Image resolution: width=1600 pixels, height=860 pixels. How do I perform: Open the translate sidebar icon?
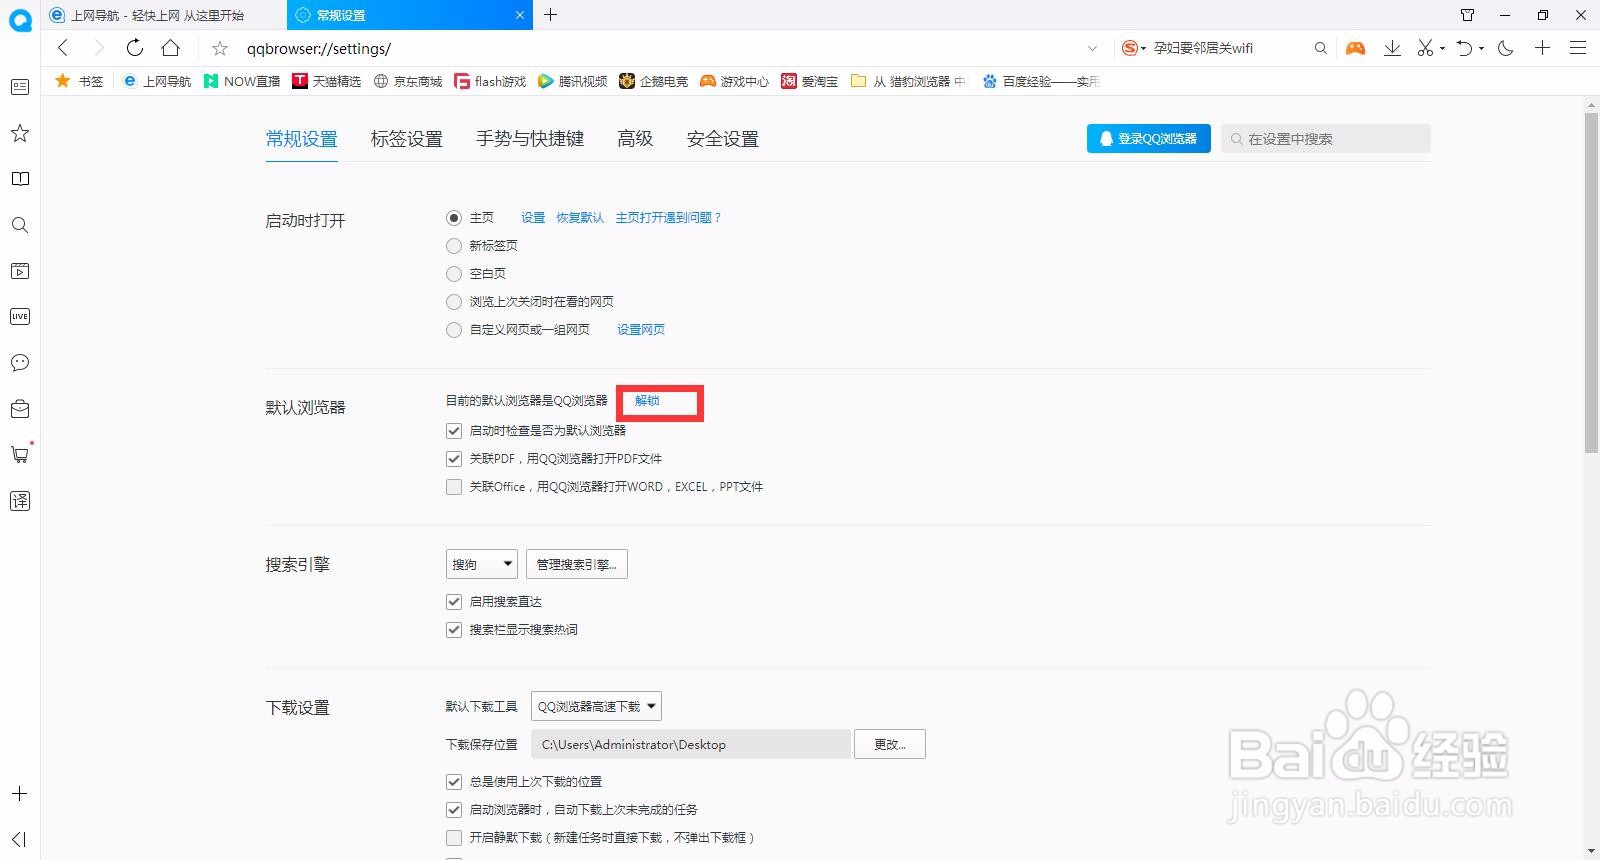coord(19,501)
